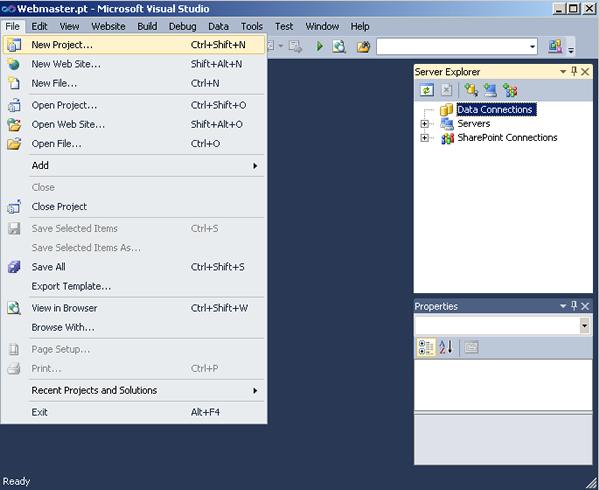
Task: Choose Open Web Site menu entry
Action: pyautogui.click(x=134, y=124)
